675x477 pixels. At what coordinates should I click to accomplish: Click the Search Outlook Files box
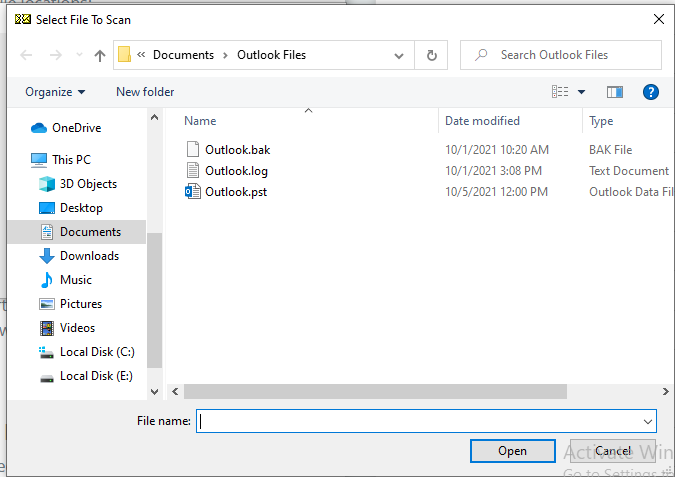(x=560, y=55)
